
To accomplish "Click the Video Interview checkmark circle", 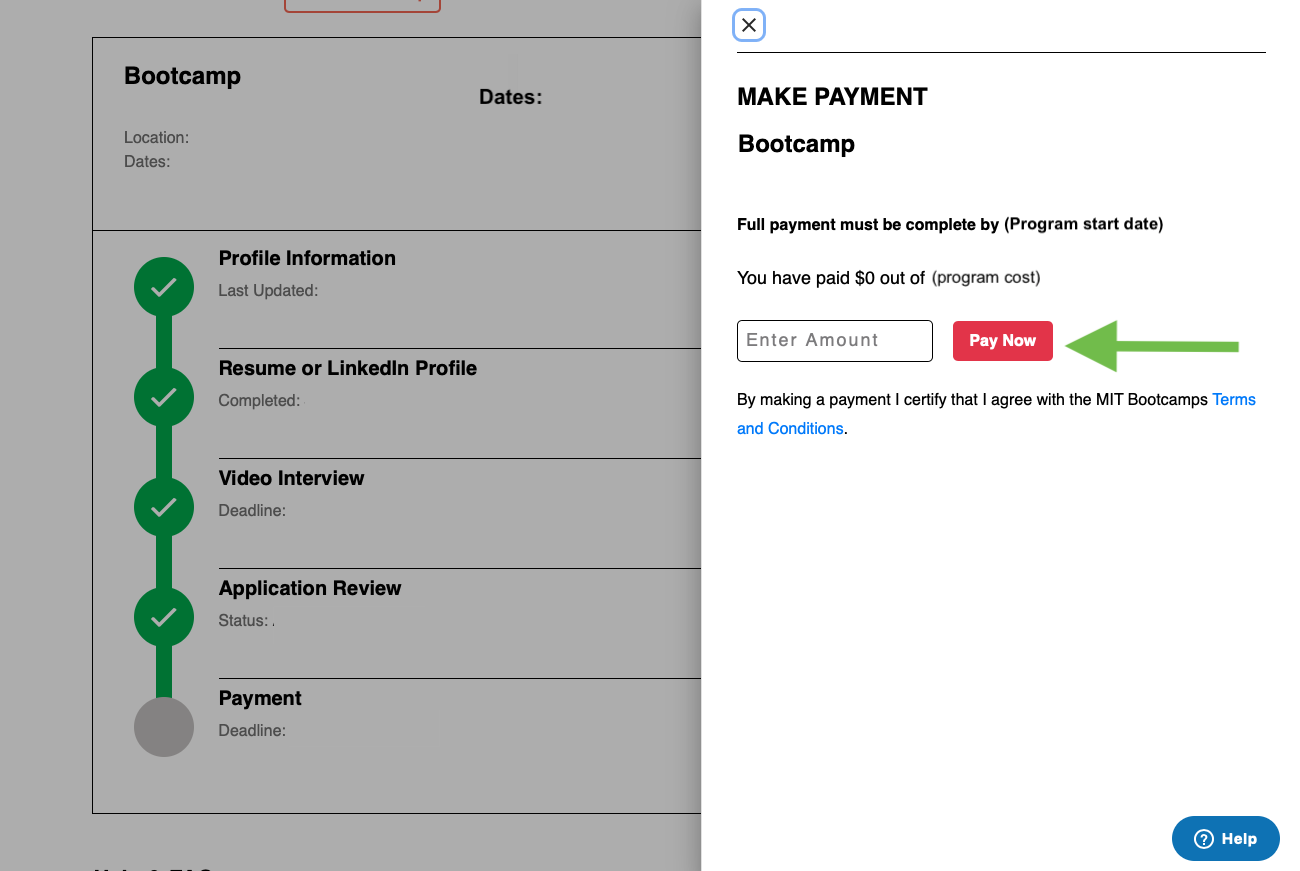I will [x=164, y=507].
